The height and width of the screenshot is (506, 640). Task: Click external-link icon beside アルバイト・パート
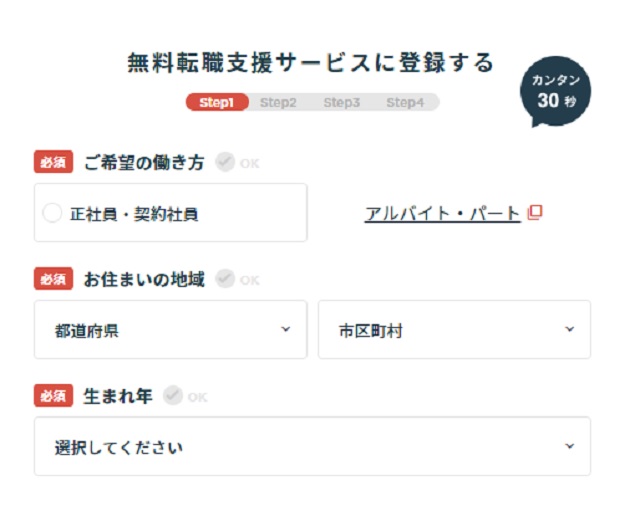pos(535,212)
